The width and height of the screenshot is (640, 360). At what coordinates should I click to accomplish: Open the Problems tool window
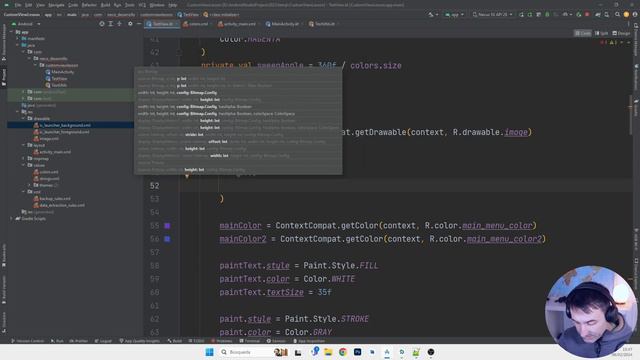[x=222, y=341]
